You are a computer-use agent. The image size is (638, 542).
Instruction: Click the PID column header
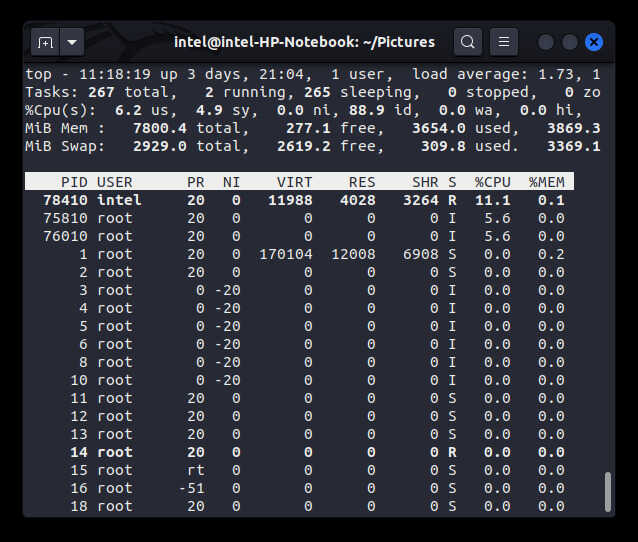[x=74, y=182]
